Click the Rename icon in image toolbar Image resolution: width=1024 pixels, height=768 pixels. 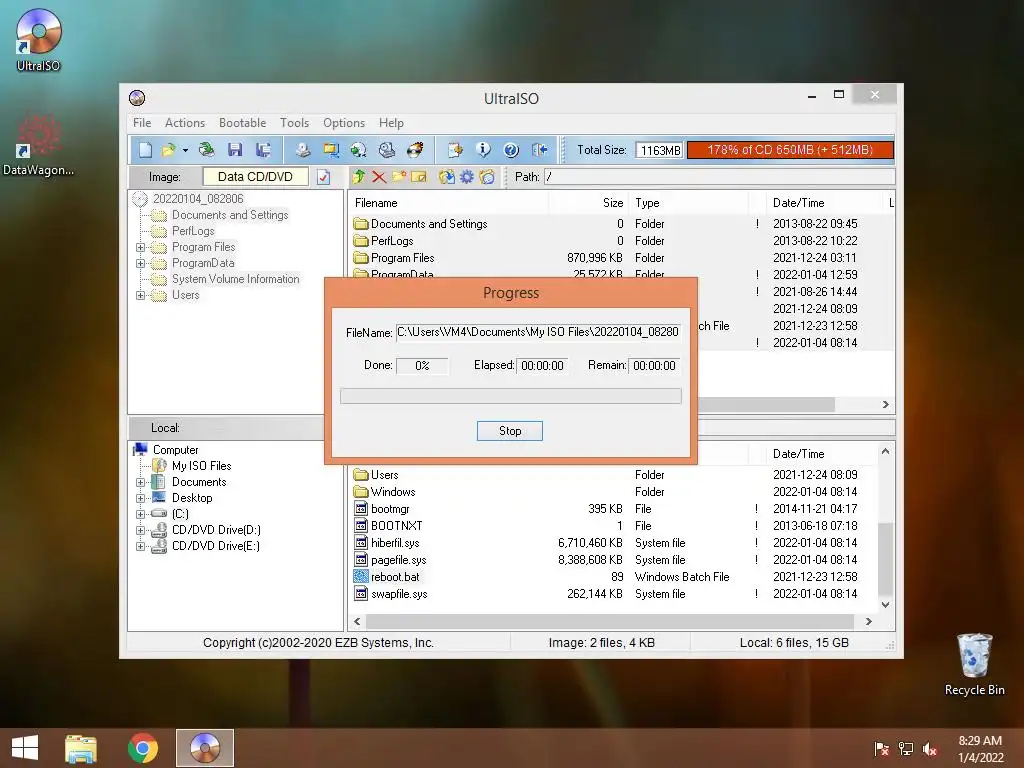click(x=419, y=177)
